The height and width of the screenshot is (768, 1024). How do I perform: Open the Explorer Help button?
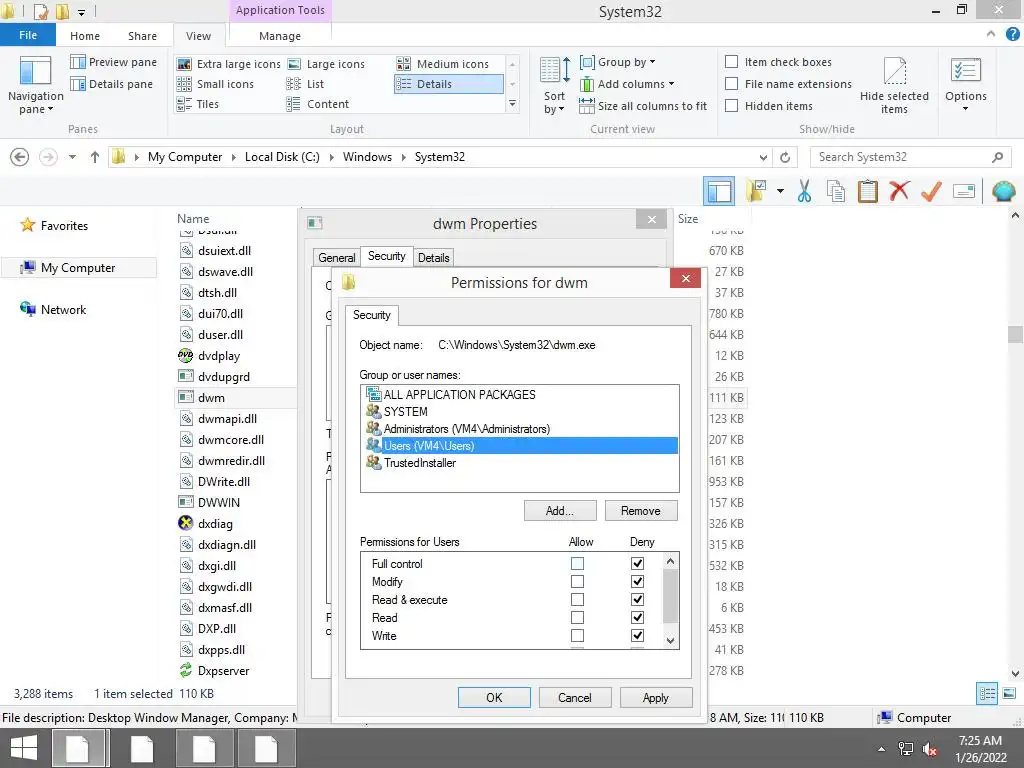pos(1012,35)
